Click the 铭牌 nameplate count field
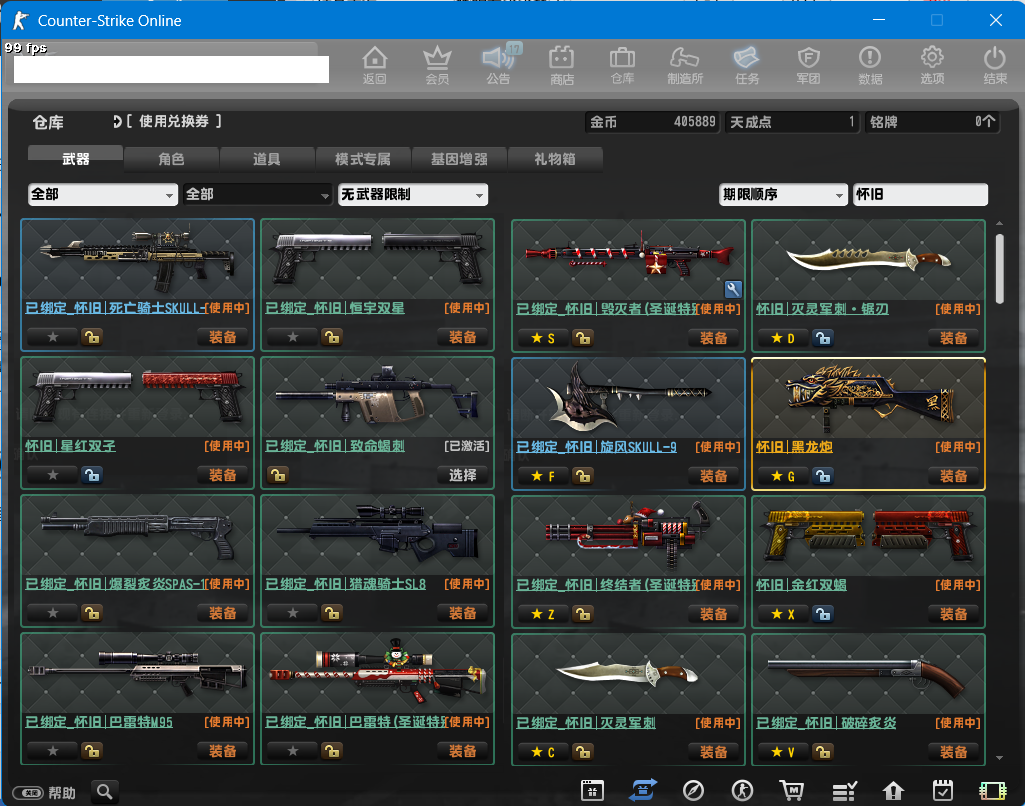Screen dimensions: 1025x806 coord(933,122)
